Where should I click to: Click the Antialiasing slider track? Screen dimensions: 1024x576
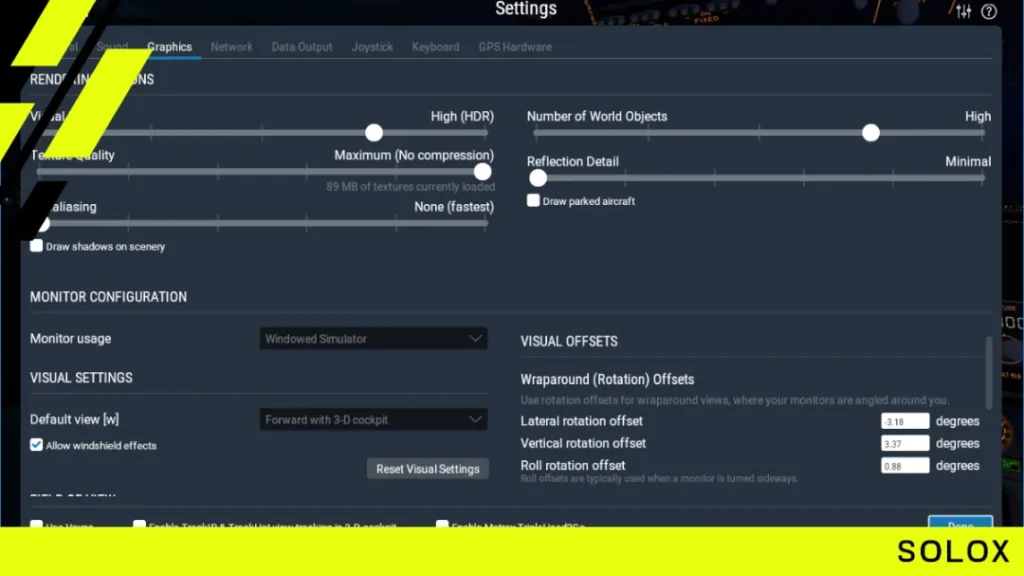[x=263, y=223]
